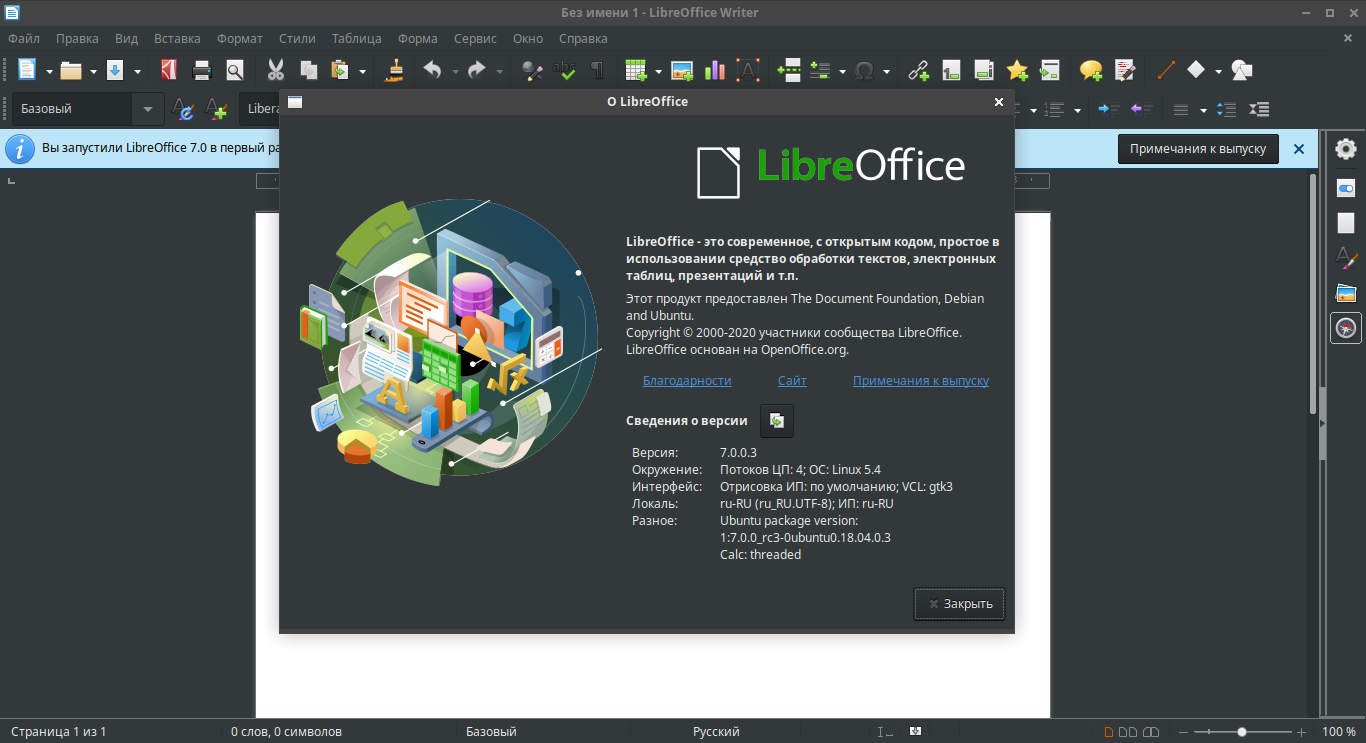This screenshot has width=1366, height=743.
Task: Run Spelling check via the toolbar icon
Action: click(x=565, y=70)
